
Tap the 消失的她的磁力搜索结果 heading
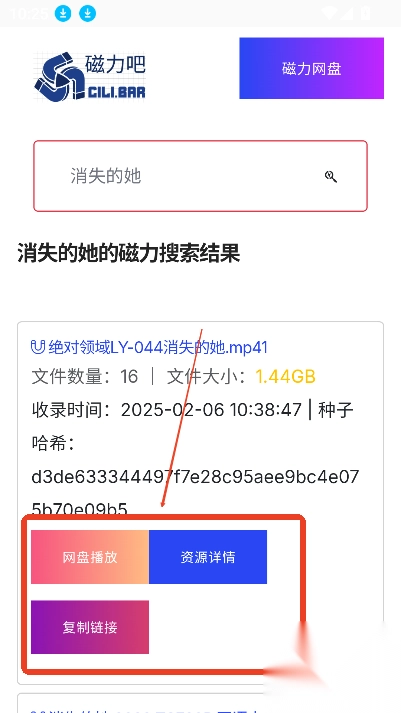(x=129, y=253)
